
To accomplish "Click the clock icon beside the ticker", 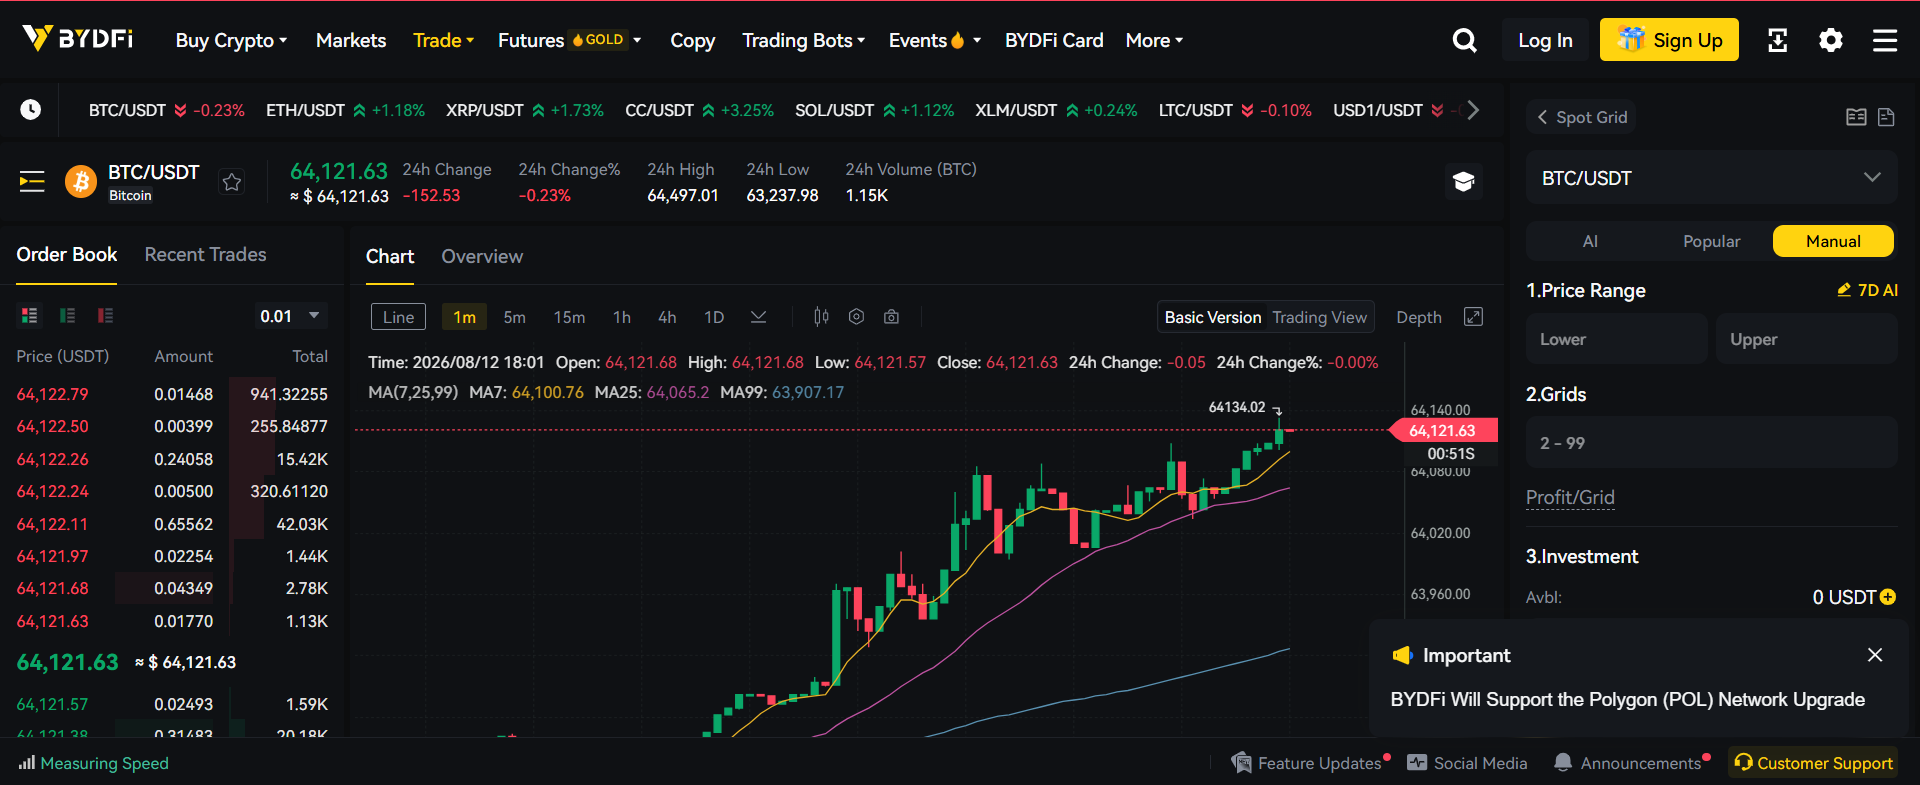I will (x=31, y=110).
